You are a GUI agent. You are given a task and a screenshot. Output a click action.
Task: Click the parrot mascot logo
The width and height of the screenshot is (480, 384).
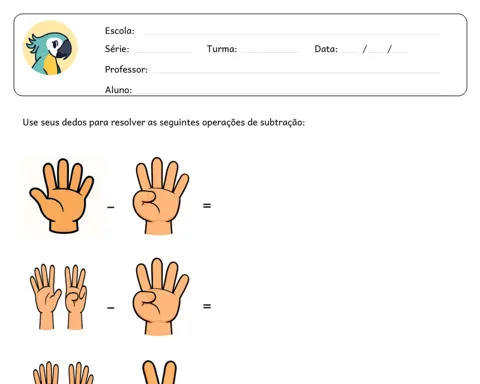coord(50,48)
